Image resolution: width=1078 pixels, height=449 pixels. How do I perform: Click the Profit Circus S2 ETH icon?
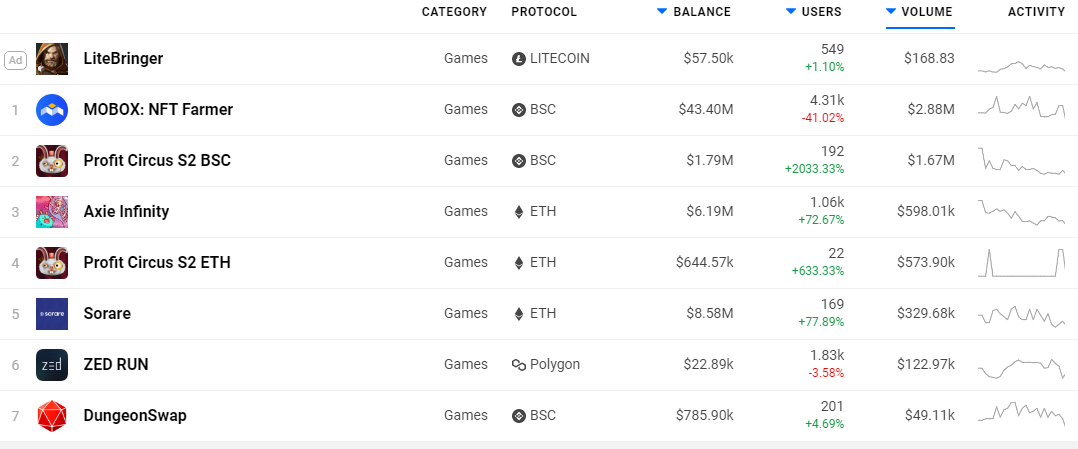pyautogui.click(x=52, y=263)
